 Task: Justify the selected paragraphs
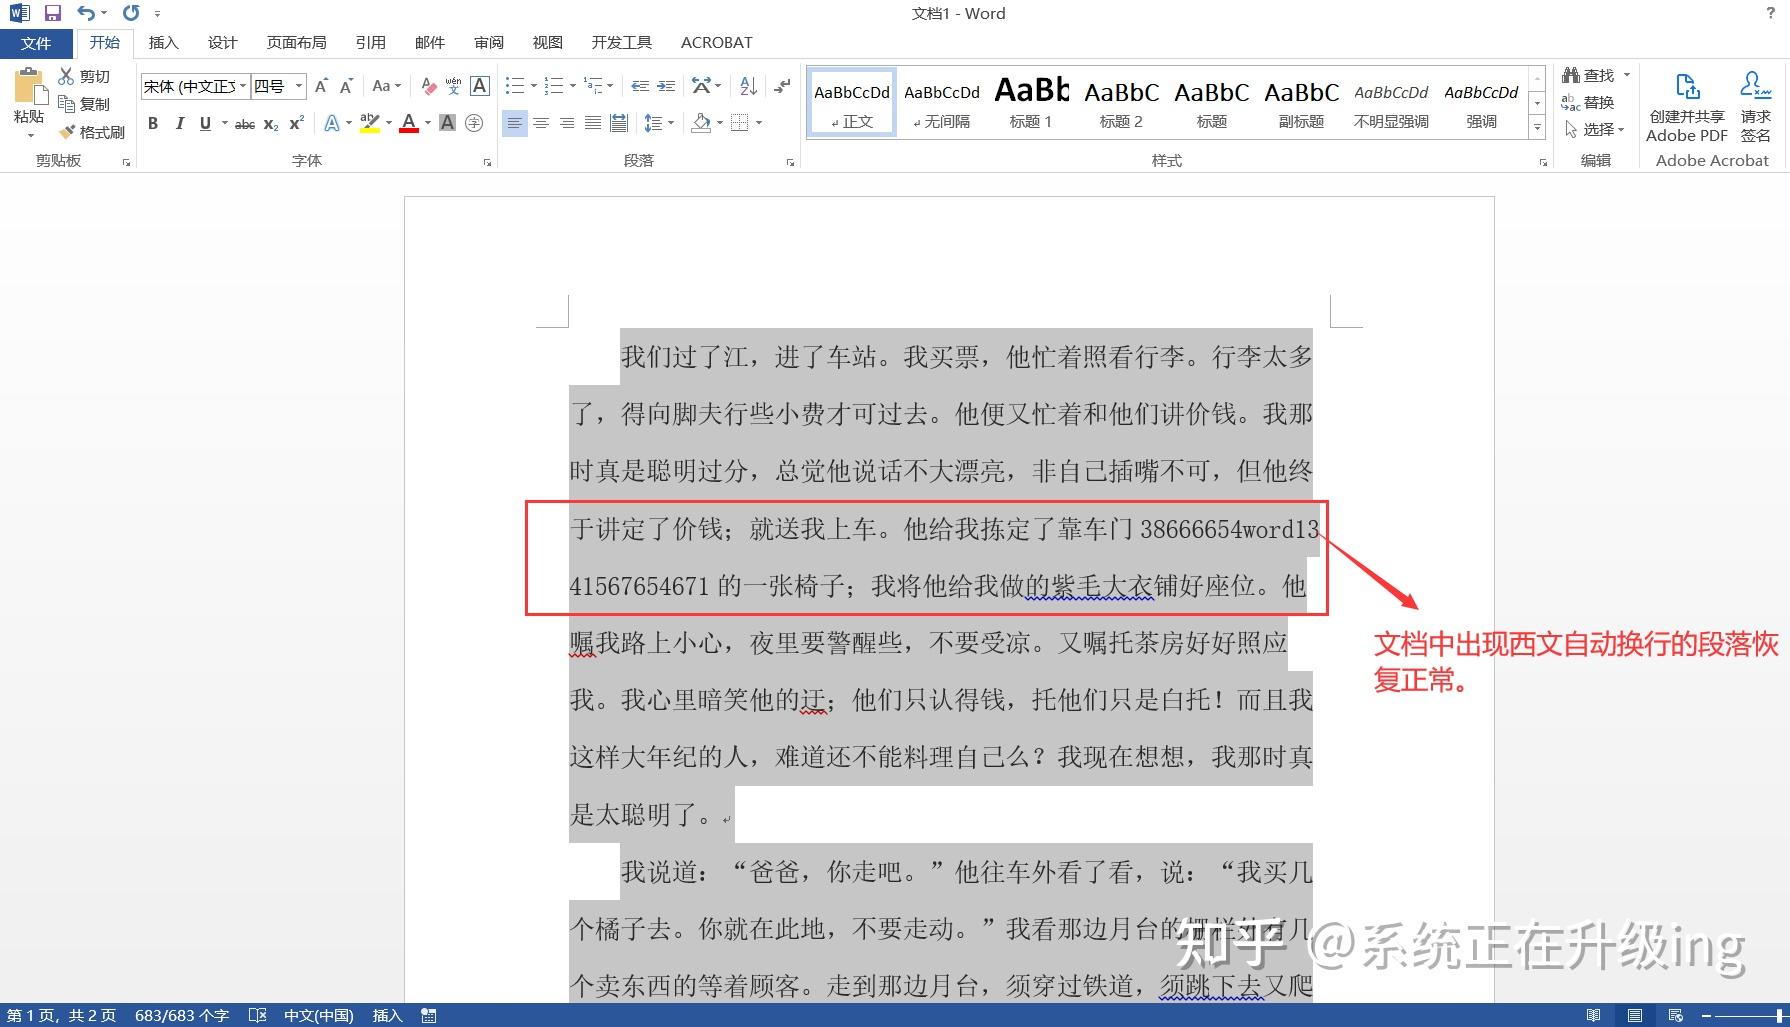593,123
